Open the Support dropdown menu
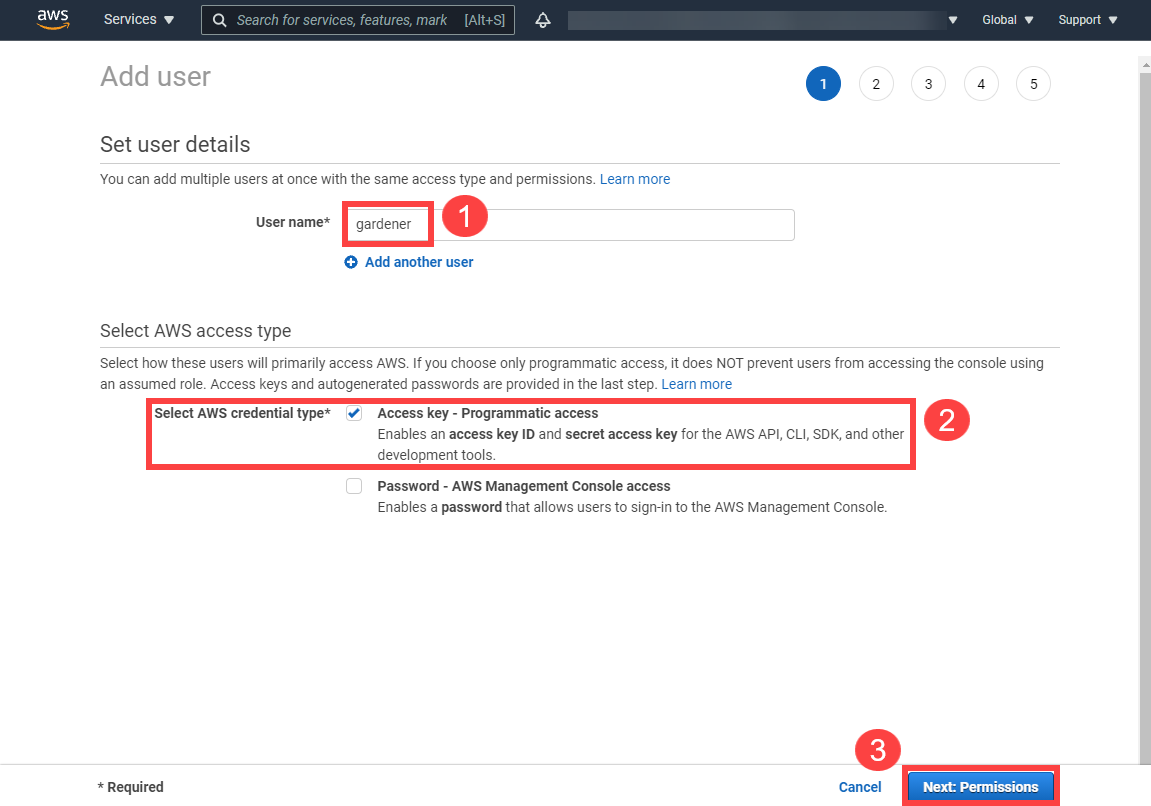 1087,20
